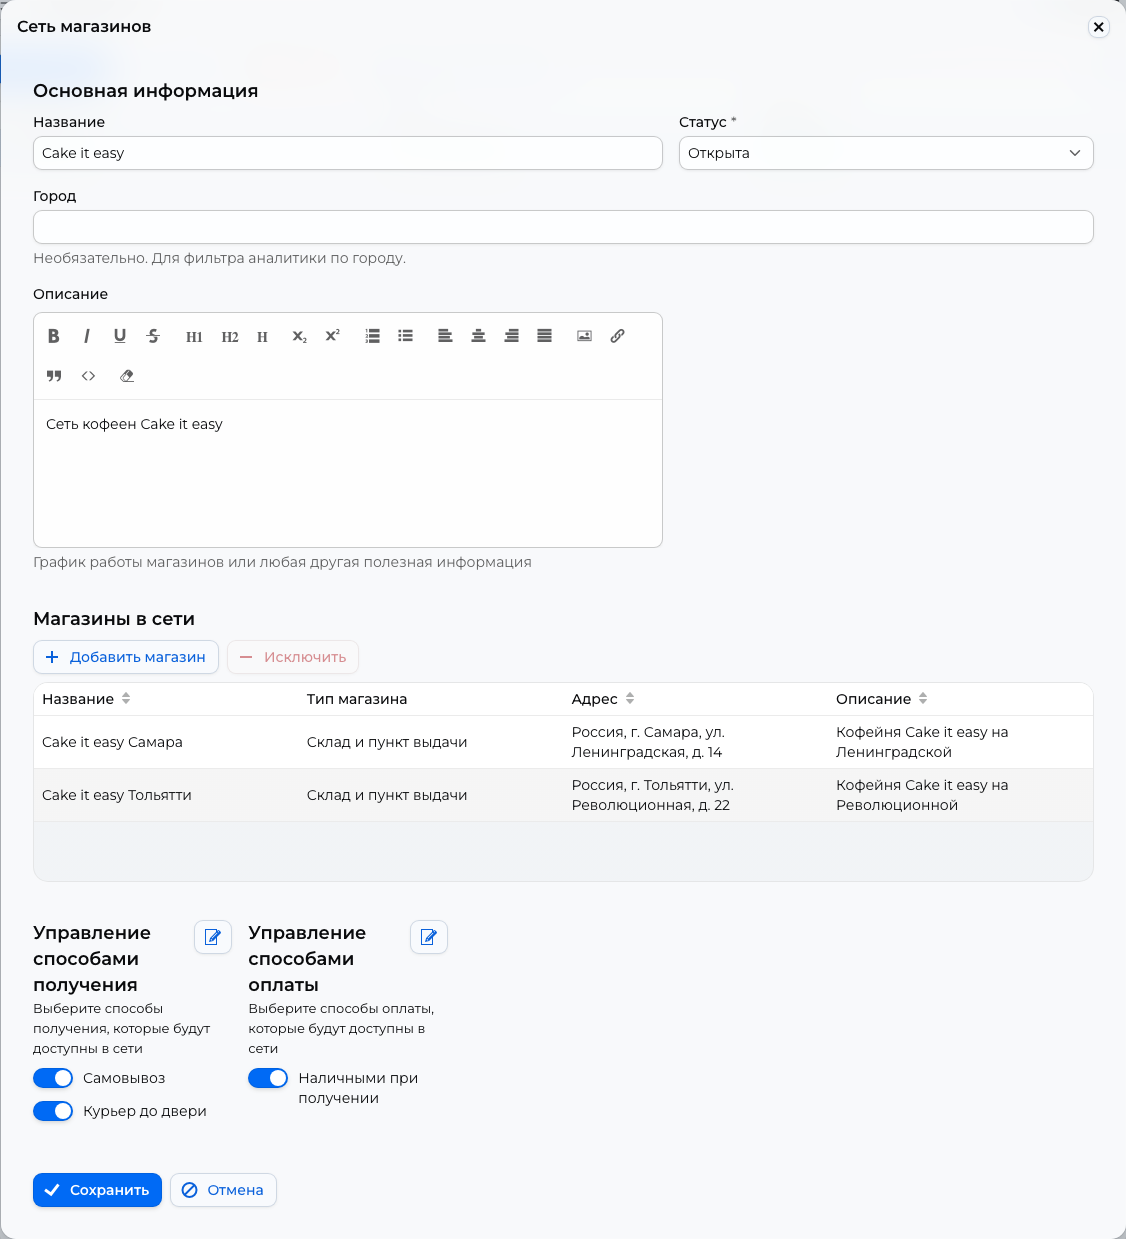The image size is (1126, 1239).
Task: Click the address cell 'Россия, г. Самара, ул. Ленинградская'
Action: click(x=648, y=742)
